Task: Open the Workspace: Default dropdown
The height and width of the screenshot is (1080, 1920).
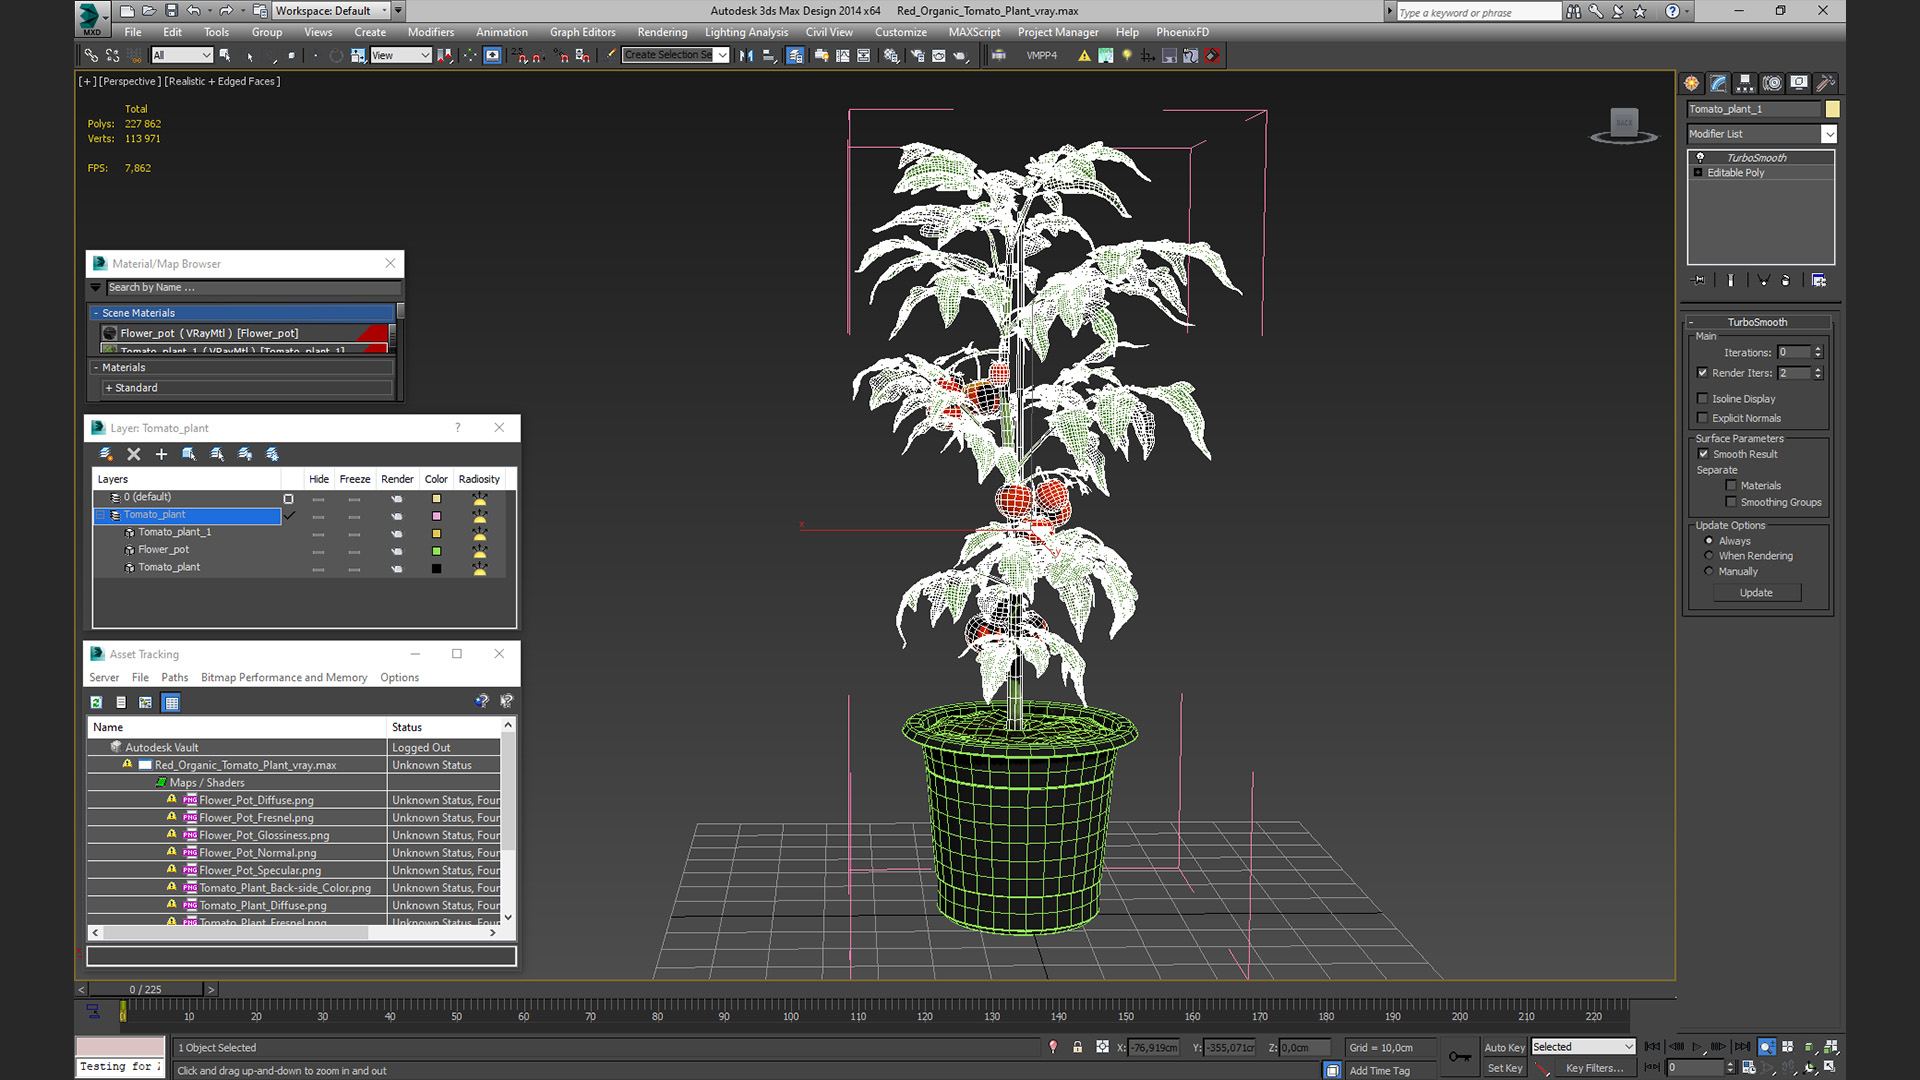Action: 330,11
